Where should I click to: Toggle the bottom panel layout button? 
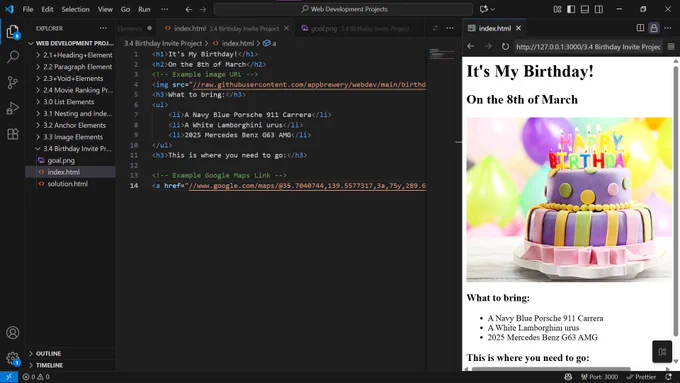tap(585, 9)
